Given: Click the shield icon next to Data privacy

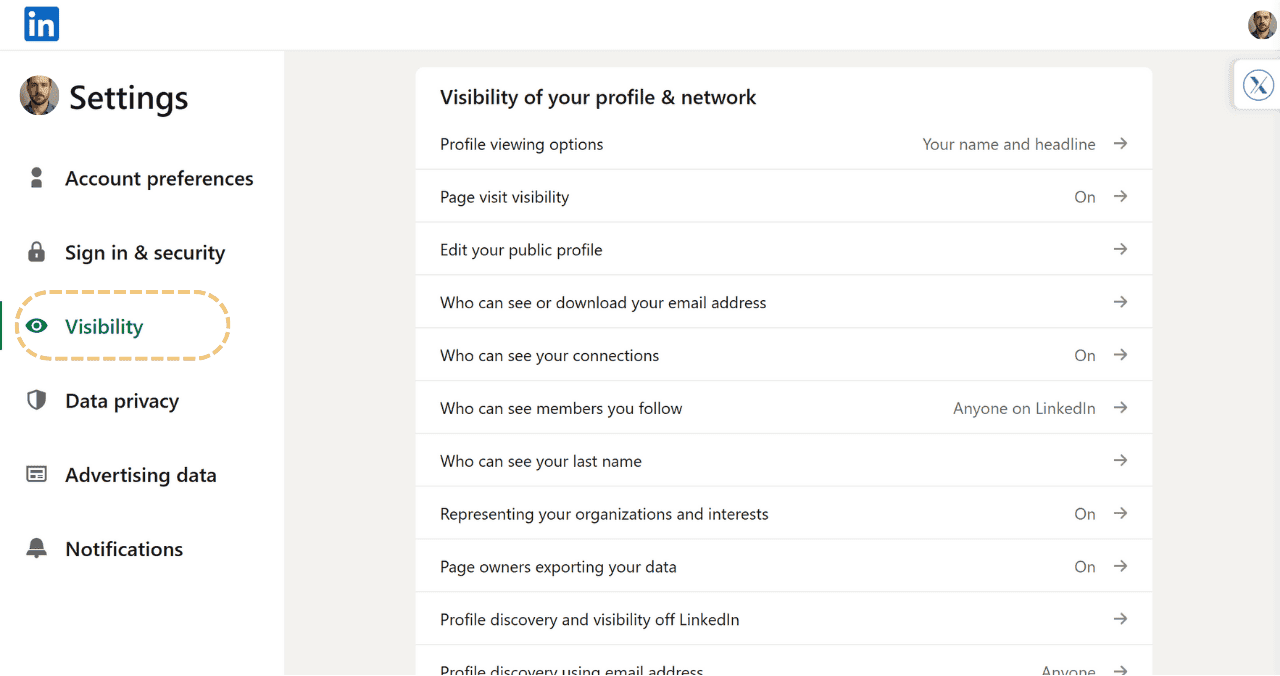Looking at the screenshot, I should pyautogui.click(x=37, y=400).
